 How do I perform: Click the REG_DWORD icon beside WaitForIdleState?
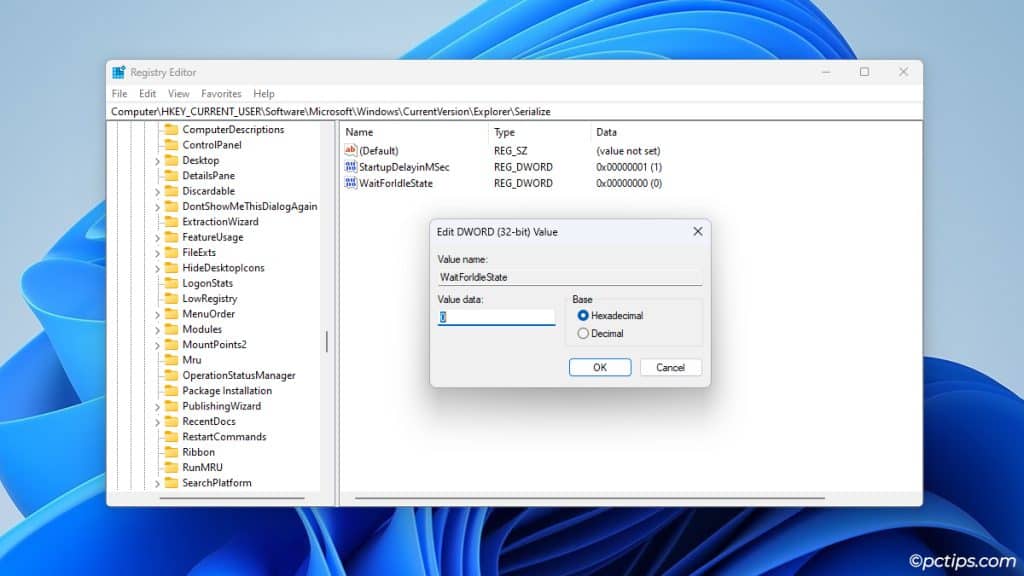tap(351, 183)
